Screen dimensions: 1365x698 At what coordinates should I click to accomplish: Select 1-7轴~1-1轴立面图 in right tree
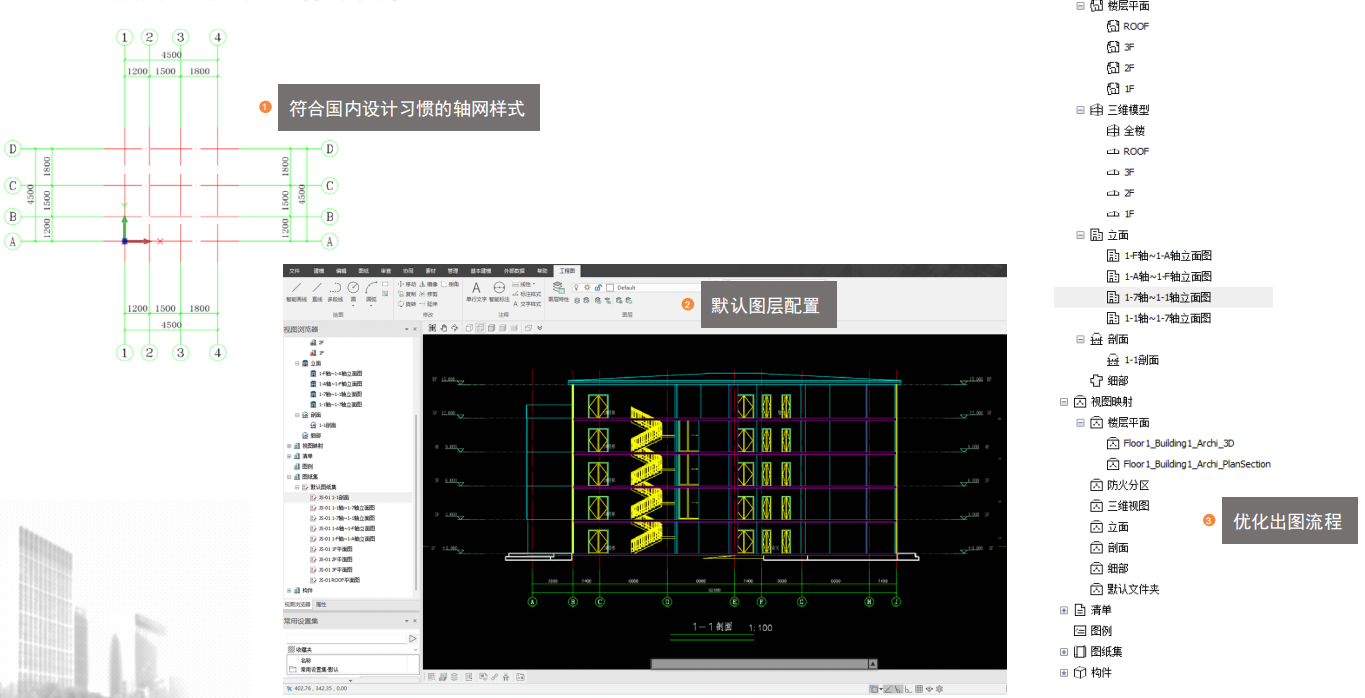(1167, 297)
